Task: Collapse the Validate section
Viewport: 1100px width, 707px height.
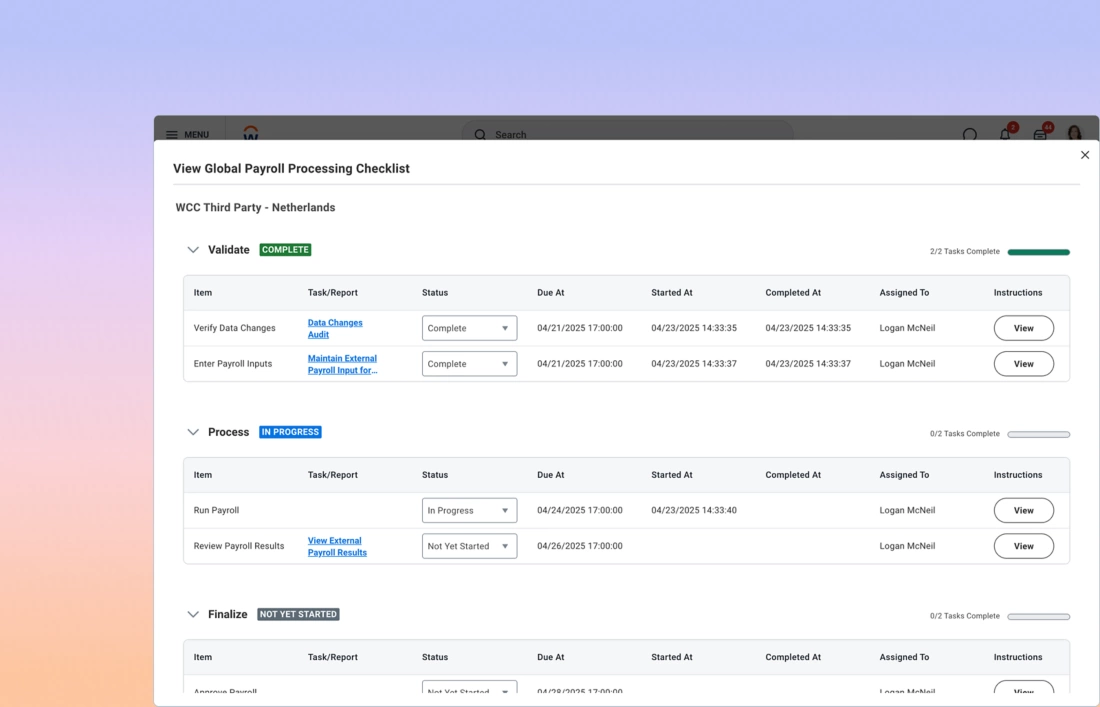Action: 193,250
